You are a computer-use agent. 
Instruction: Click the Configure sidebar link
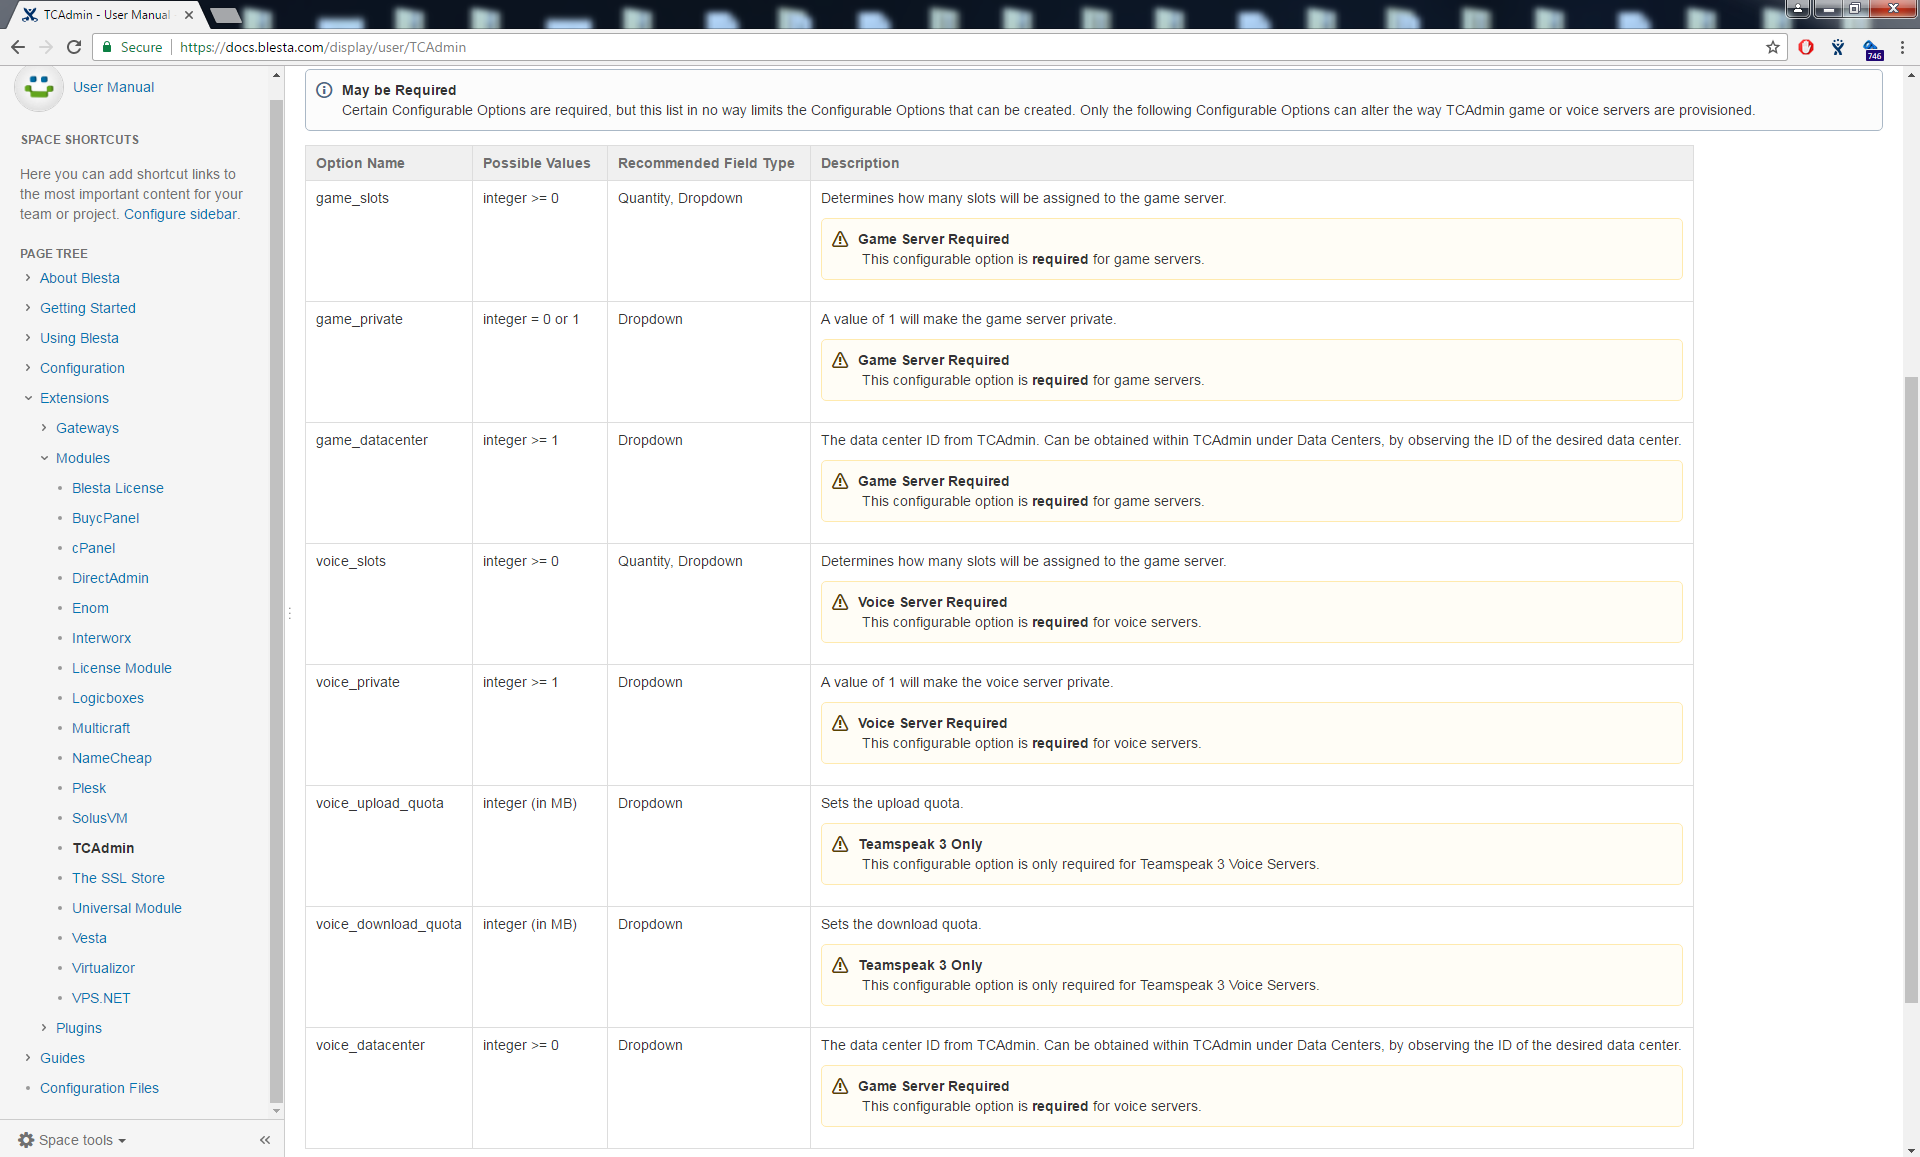(180, 214)
